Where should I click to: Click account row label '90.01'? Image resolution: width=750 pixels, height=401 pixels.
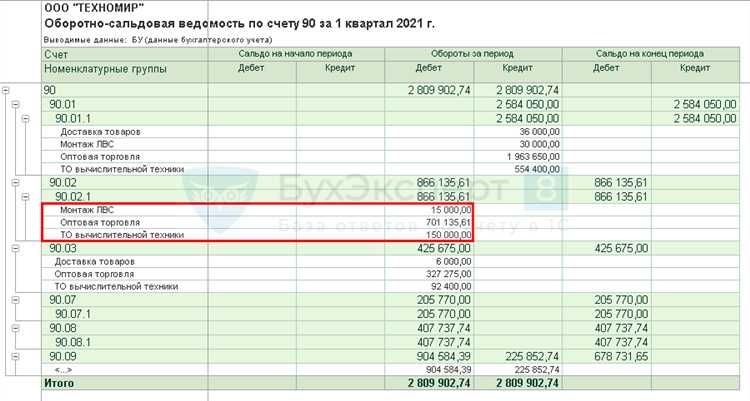click(62, 104)
